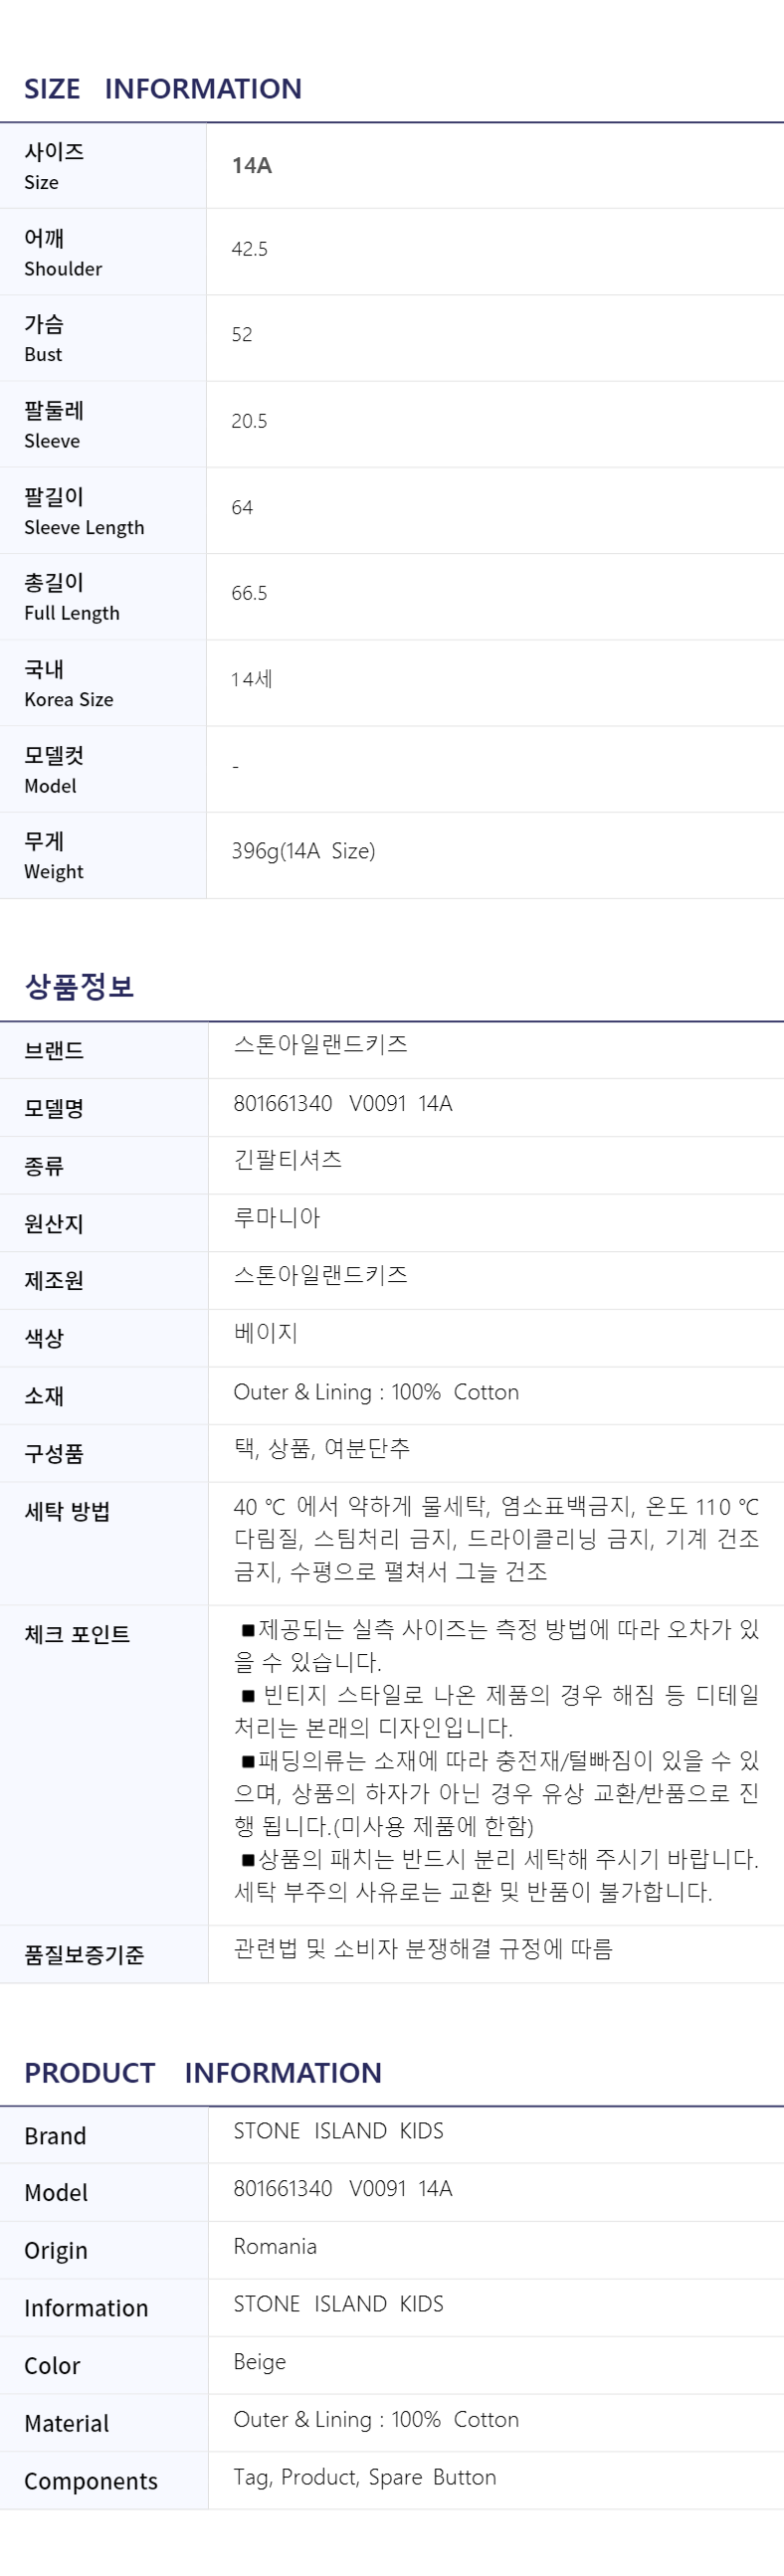The width and height of the screenshot is (784, 2576).
Task: Select the Color value Beige
Action: click(x=260, y=2362)
